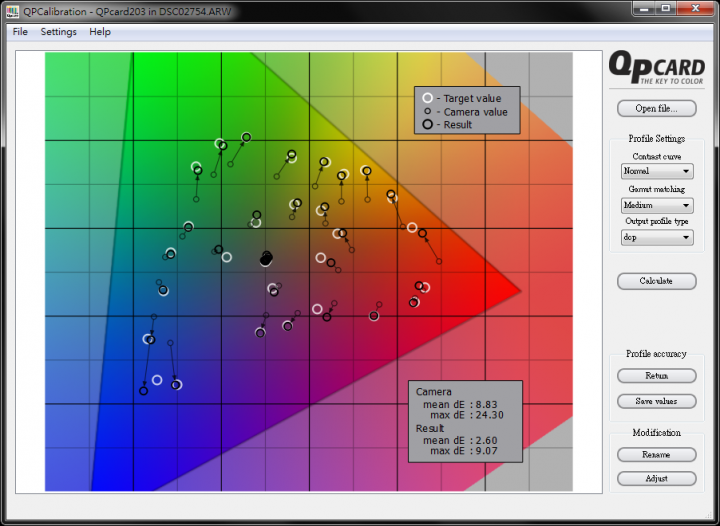Minimize the QPCalibration window

(x=644, y=9)
